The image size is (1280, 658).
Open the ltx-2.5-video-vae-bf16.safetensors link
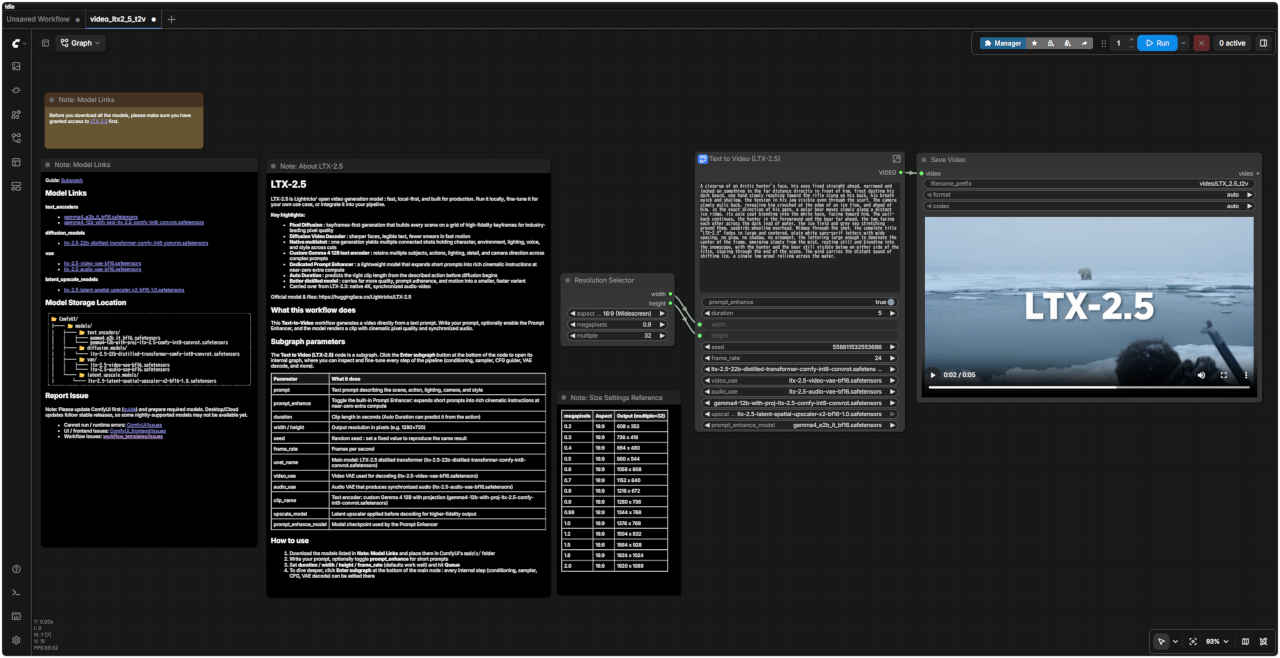point(102,263)
